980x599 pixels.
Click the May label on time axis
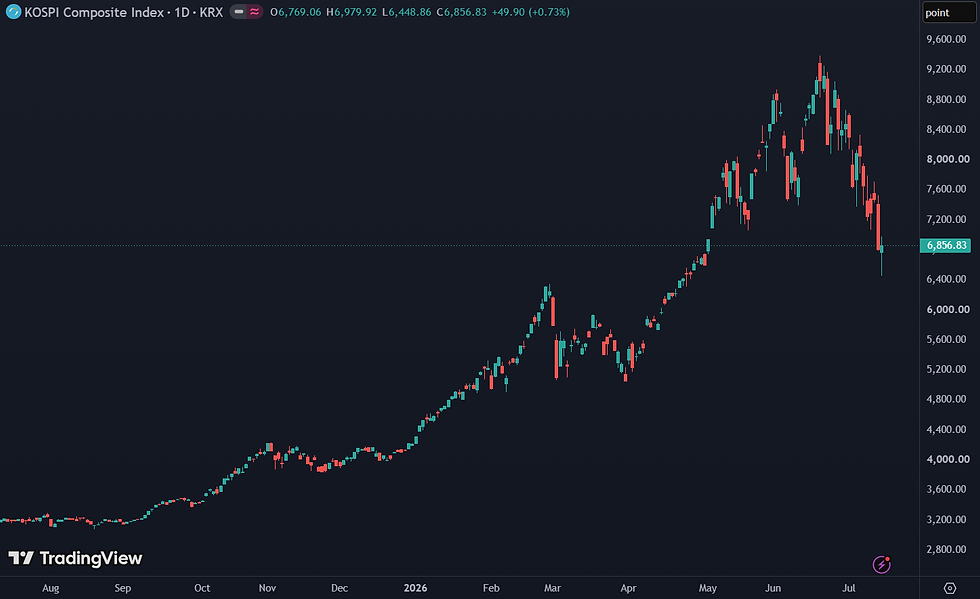point(708,588)
